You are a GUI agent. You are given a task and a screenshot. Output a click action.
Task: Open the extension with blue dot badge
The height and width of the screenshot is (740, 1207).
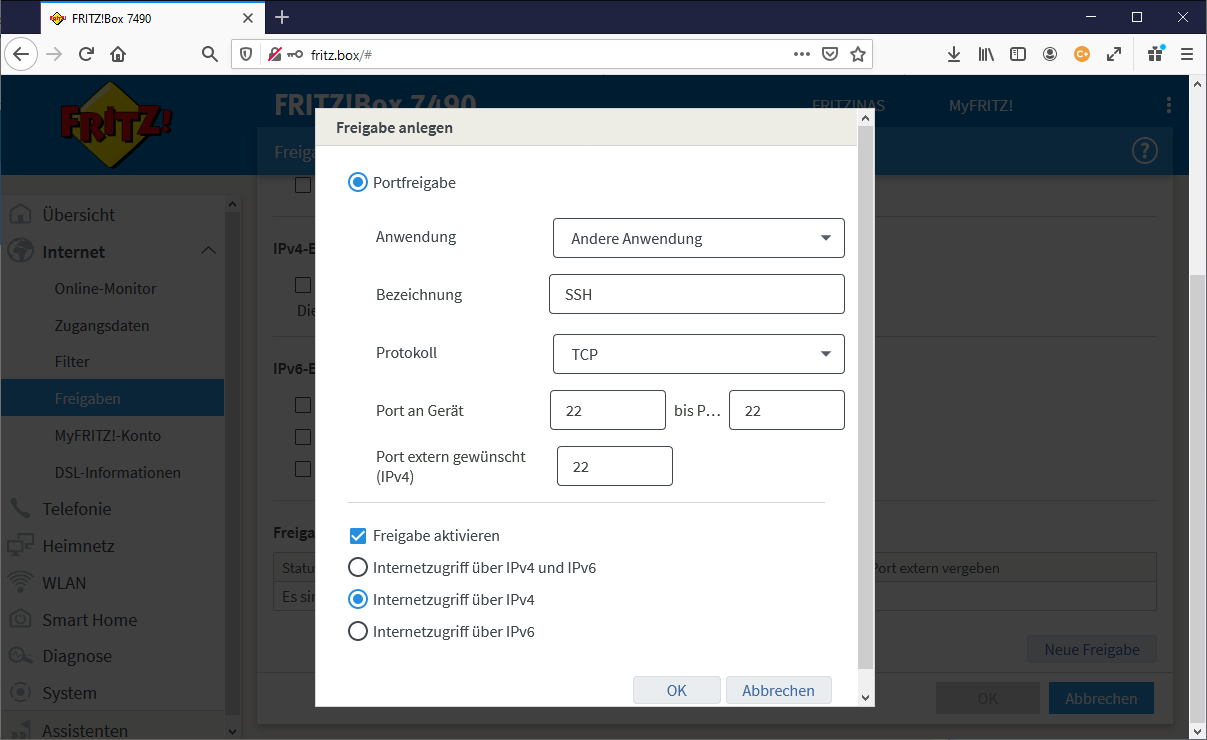[1156, 54]
